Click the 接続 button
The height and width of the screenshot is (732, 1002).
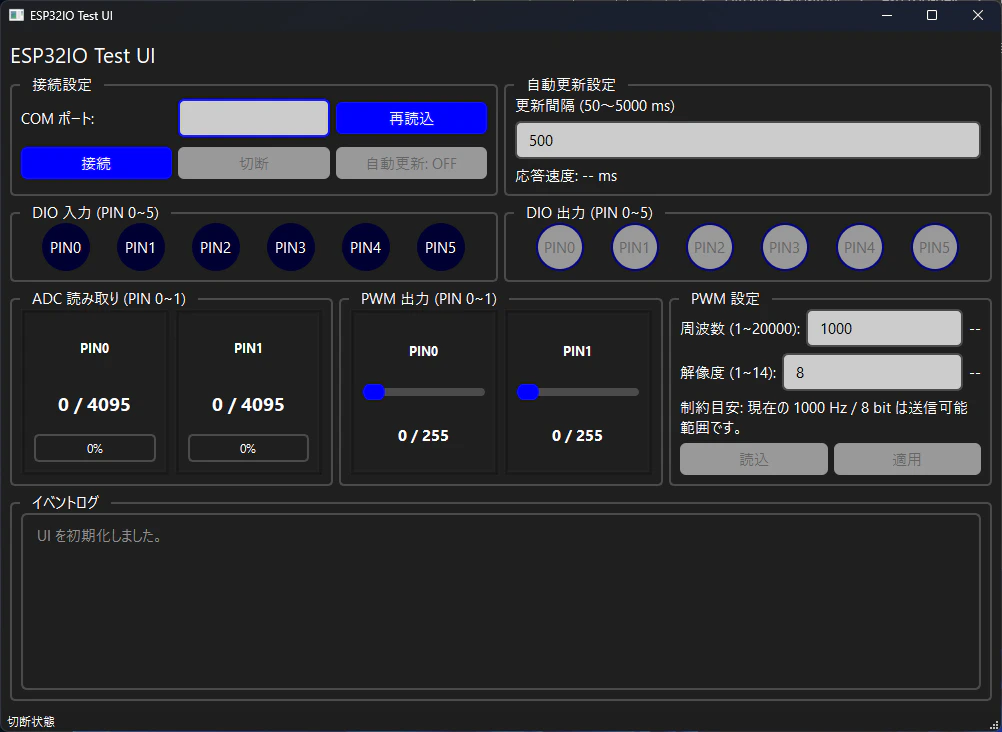96,164
